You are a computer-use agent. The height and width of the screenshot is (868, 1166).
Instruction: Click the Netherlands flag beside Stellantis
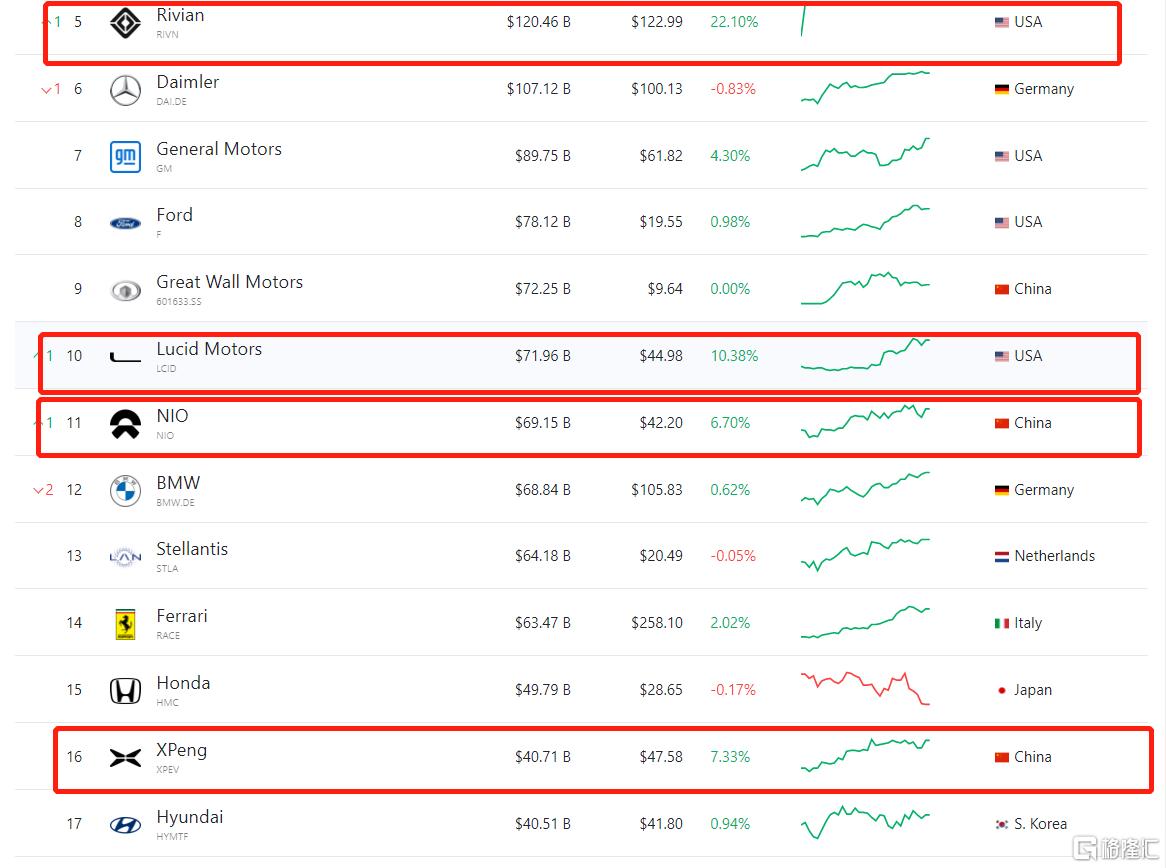click(1001, 557)
